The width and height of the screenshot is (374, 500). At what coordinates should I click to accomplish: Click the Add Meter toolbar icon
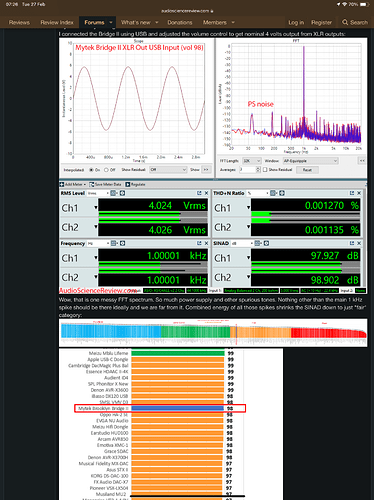tap(62, 184)
